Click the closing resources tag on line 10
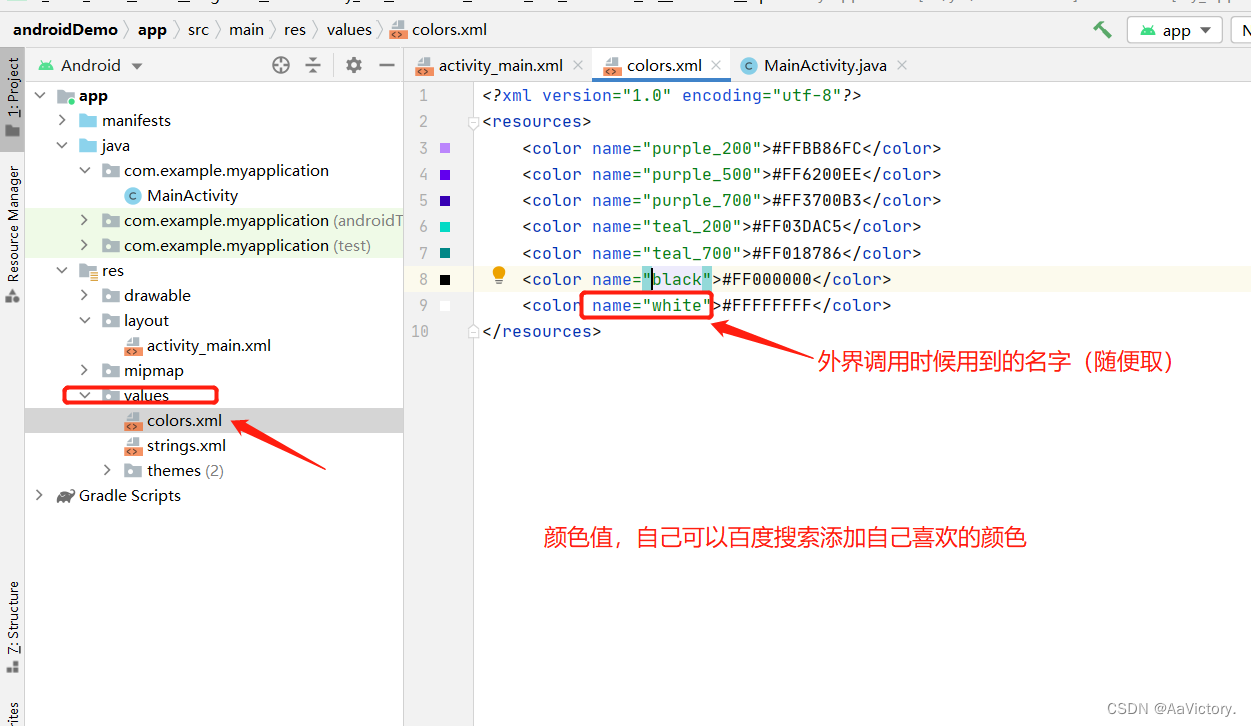 point(542,331)
